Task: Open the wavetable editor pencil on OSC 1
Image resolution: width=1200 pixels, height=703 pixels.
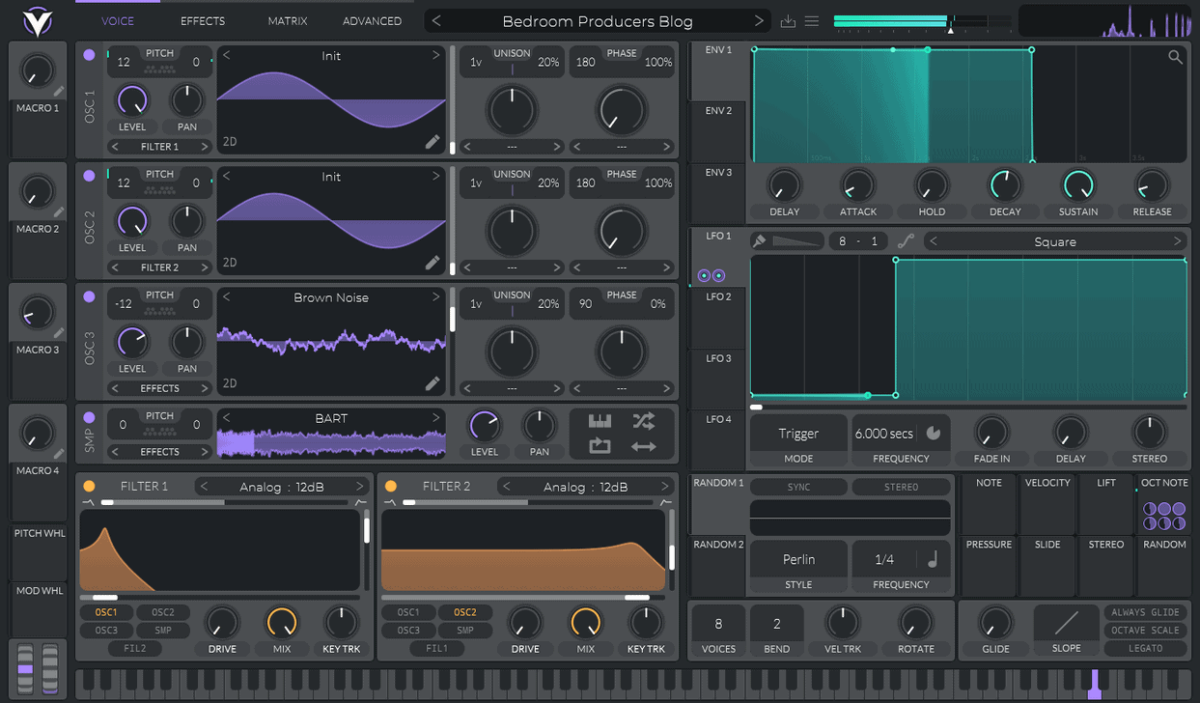Action: pos(432,143)
